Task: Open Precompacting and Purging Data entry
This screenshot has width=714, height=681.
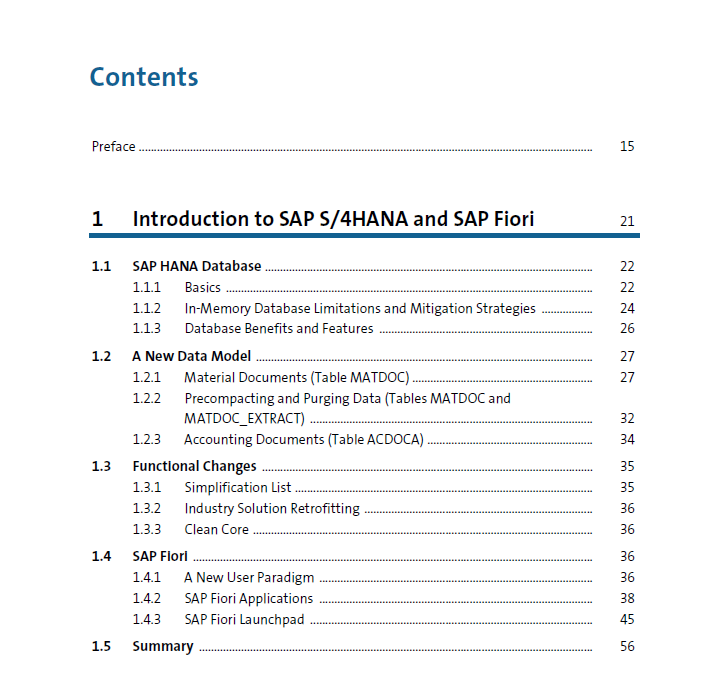Action: click(346, 399)
